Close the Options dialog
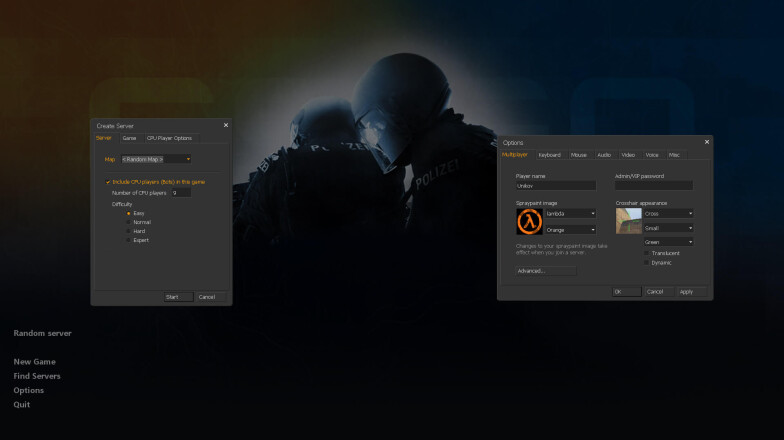This screenshot has height=440, width=784. click(706, 142)
